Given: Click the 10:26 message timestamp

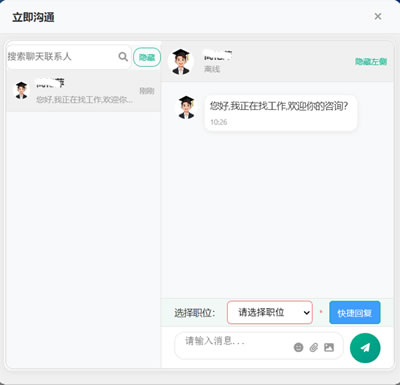Looking at the screenshot, I should (x=219, y=122).
